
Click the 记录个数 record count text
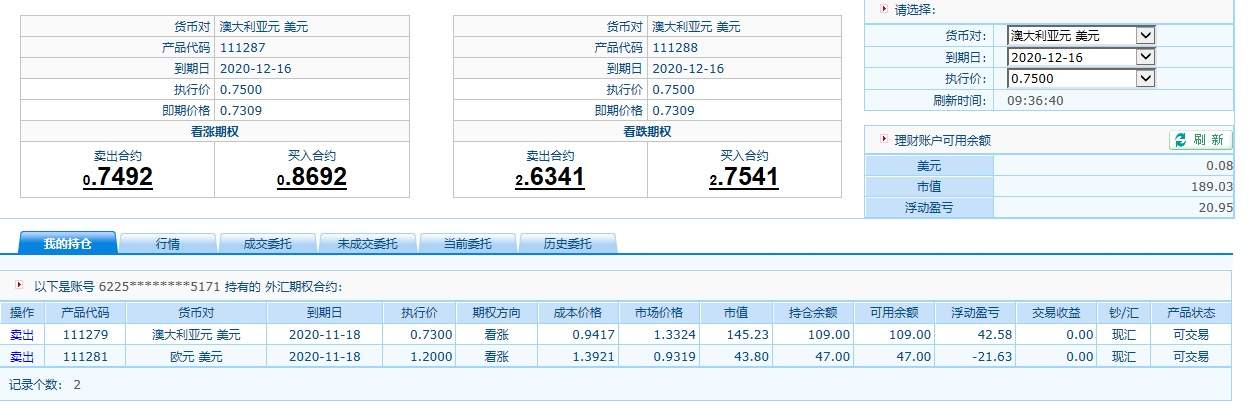click(45, 384)
